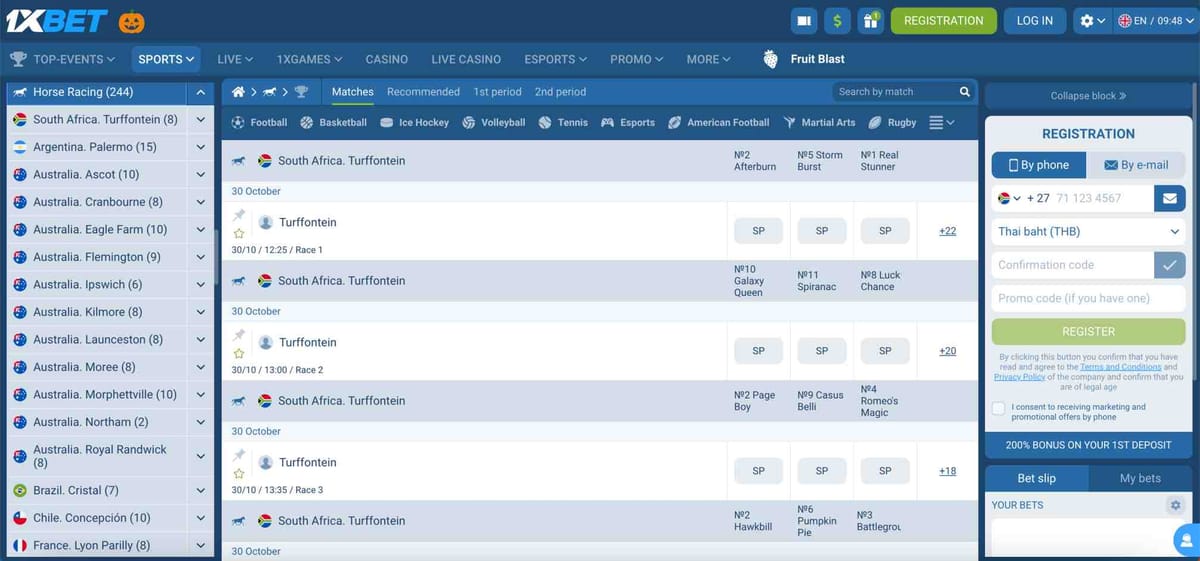Open the LIVE menu
Screen dimensions: 1200x561
pos(235,59)
